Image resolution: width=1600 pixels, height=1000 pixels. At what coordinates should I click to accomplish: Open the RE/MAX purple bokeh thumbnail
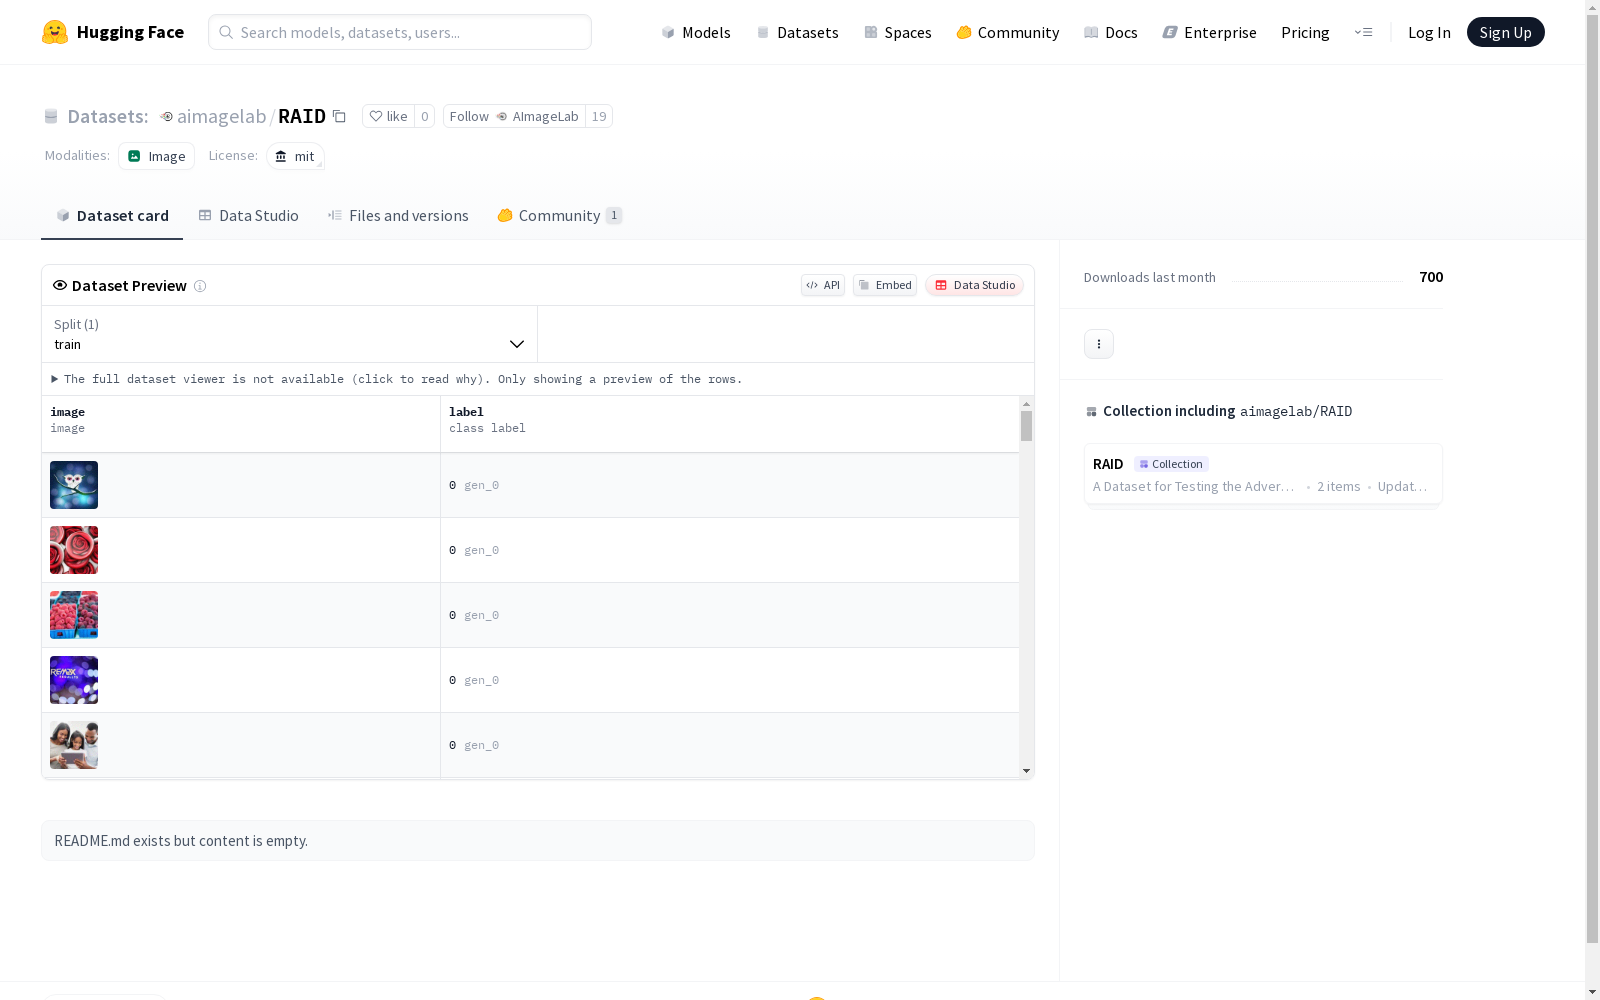click(x=74, y=680)
